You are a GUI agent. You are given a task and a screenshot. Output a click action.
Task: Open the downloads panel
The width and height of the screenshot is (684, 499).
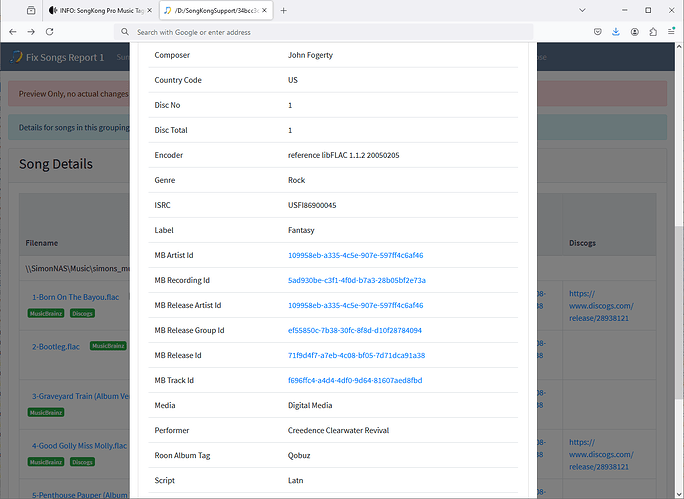click(616, 32)
